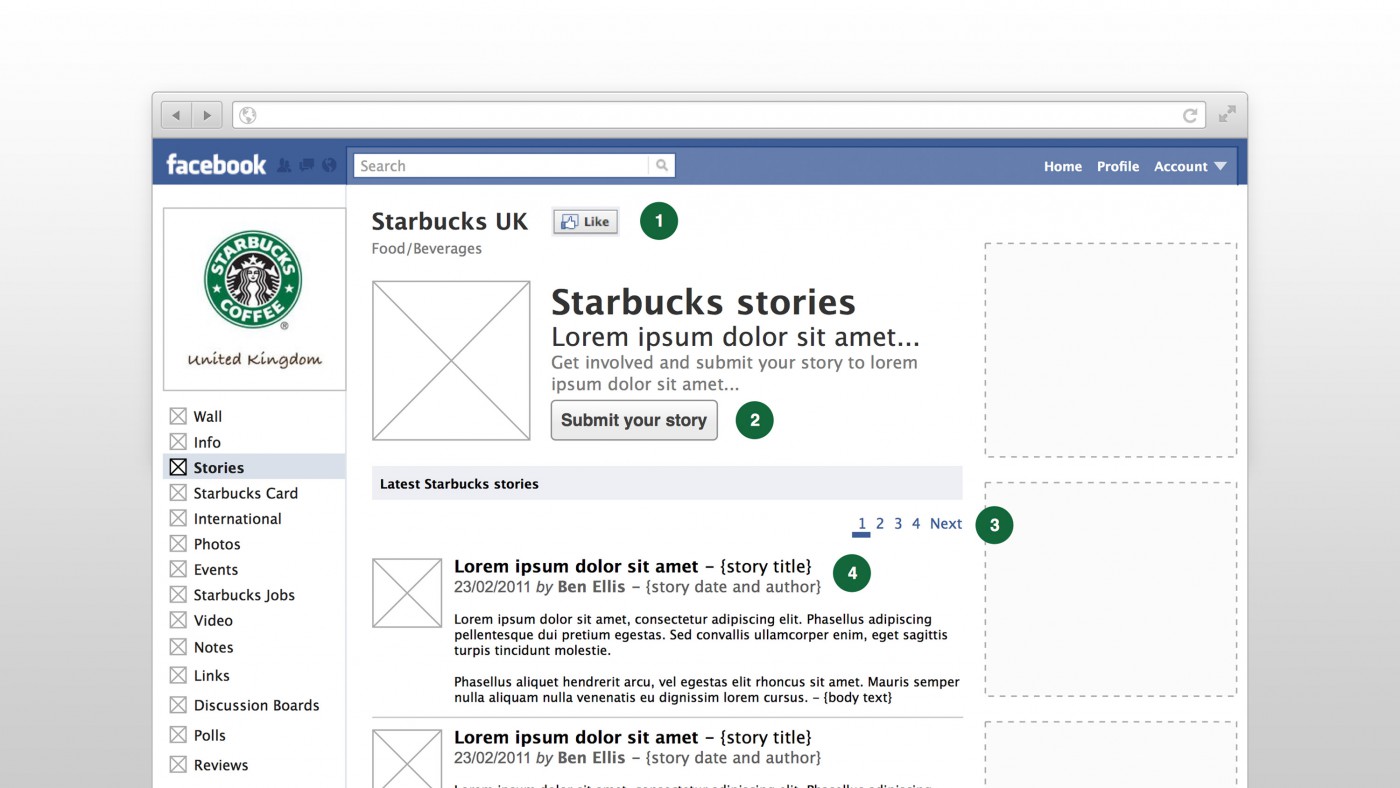Click the Submit your story button

pyautogui.click(x=634, y=420)
